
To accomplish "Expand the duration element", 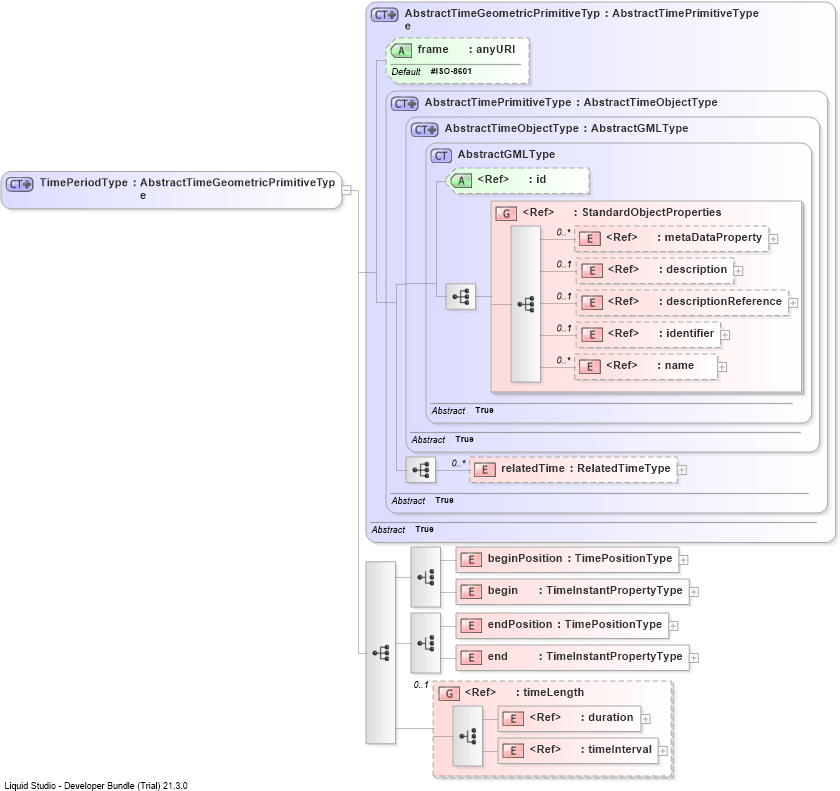I will pos(646,719).
